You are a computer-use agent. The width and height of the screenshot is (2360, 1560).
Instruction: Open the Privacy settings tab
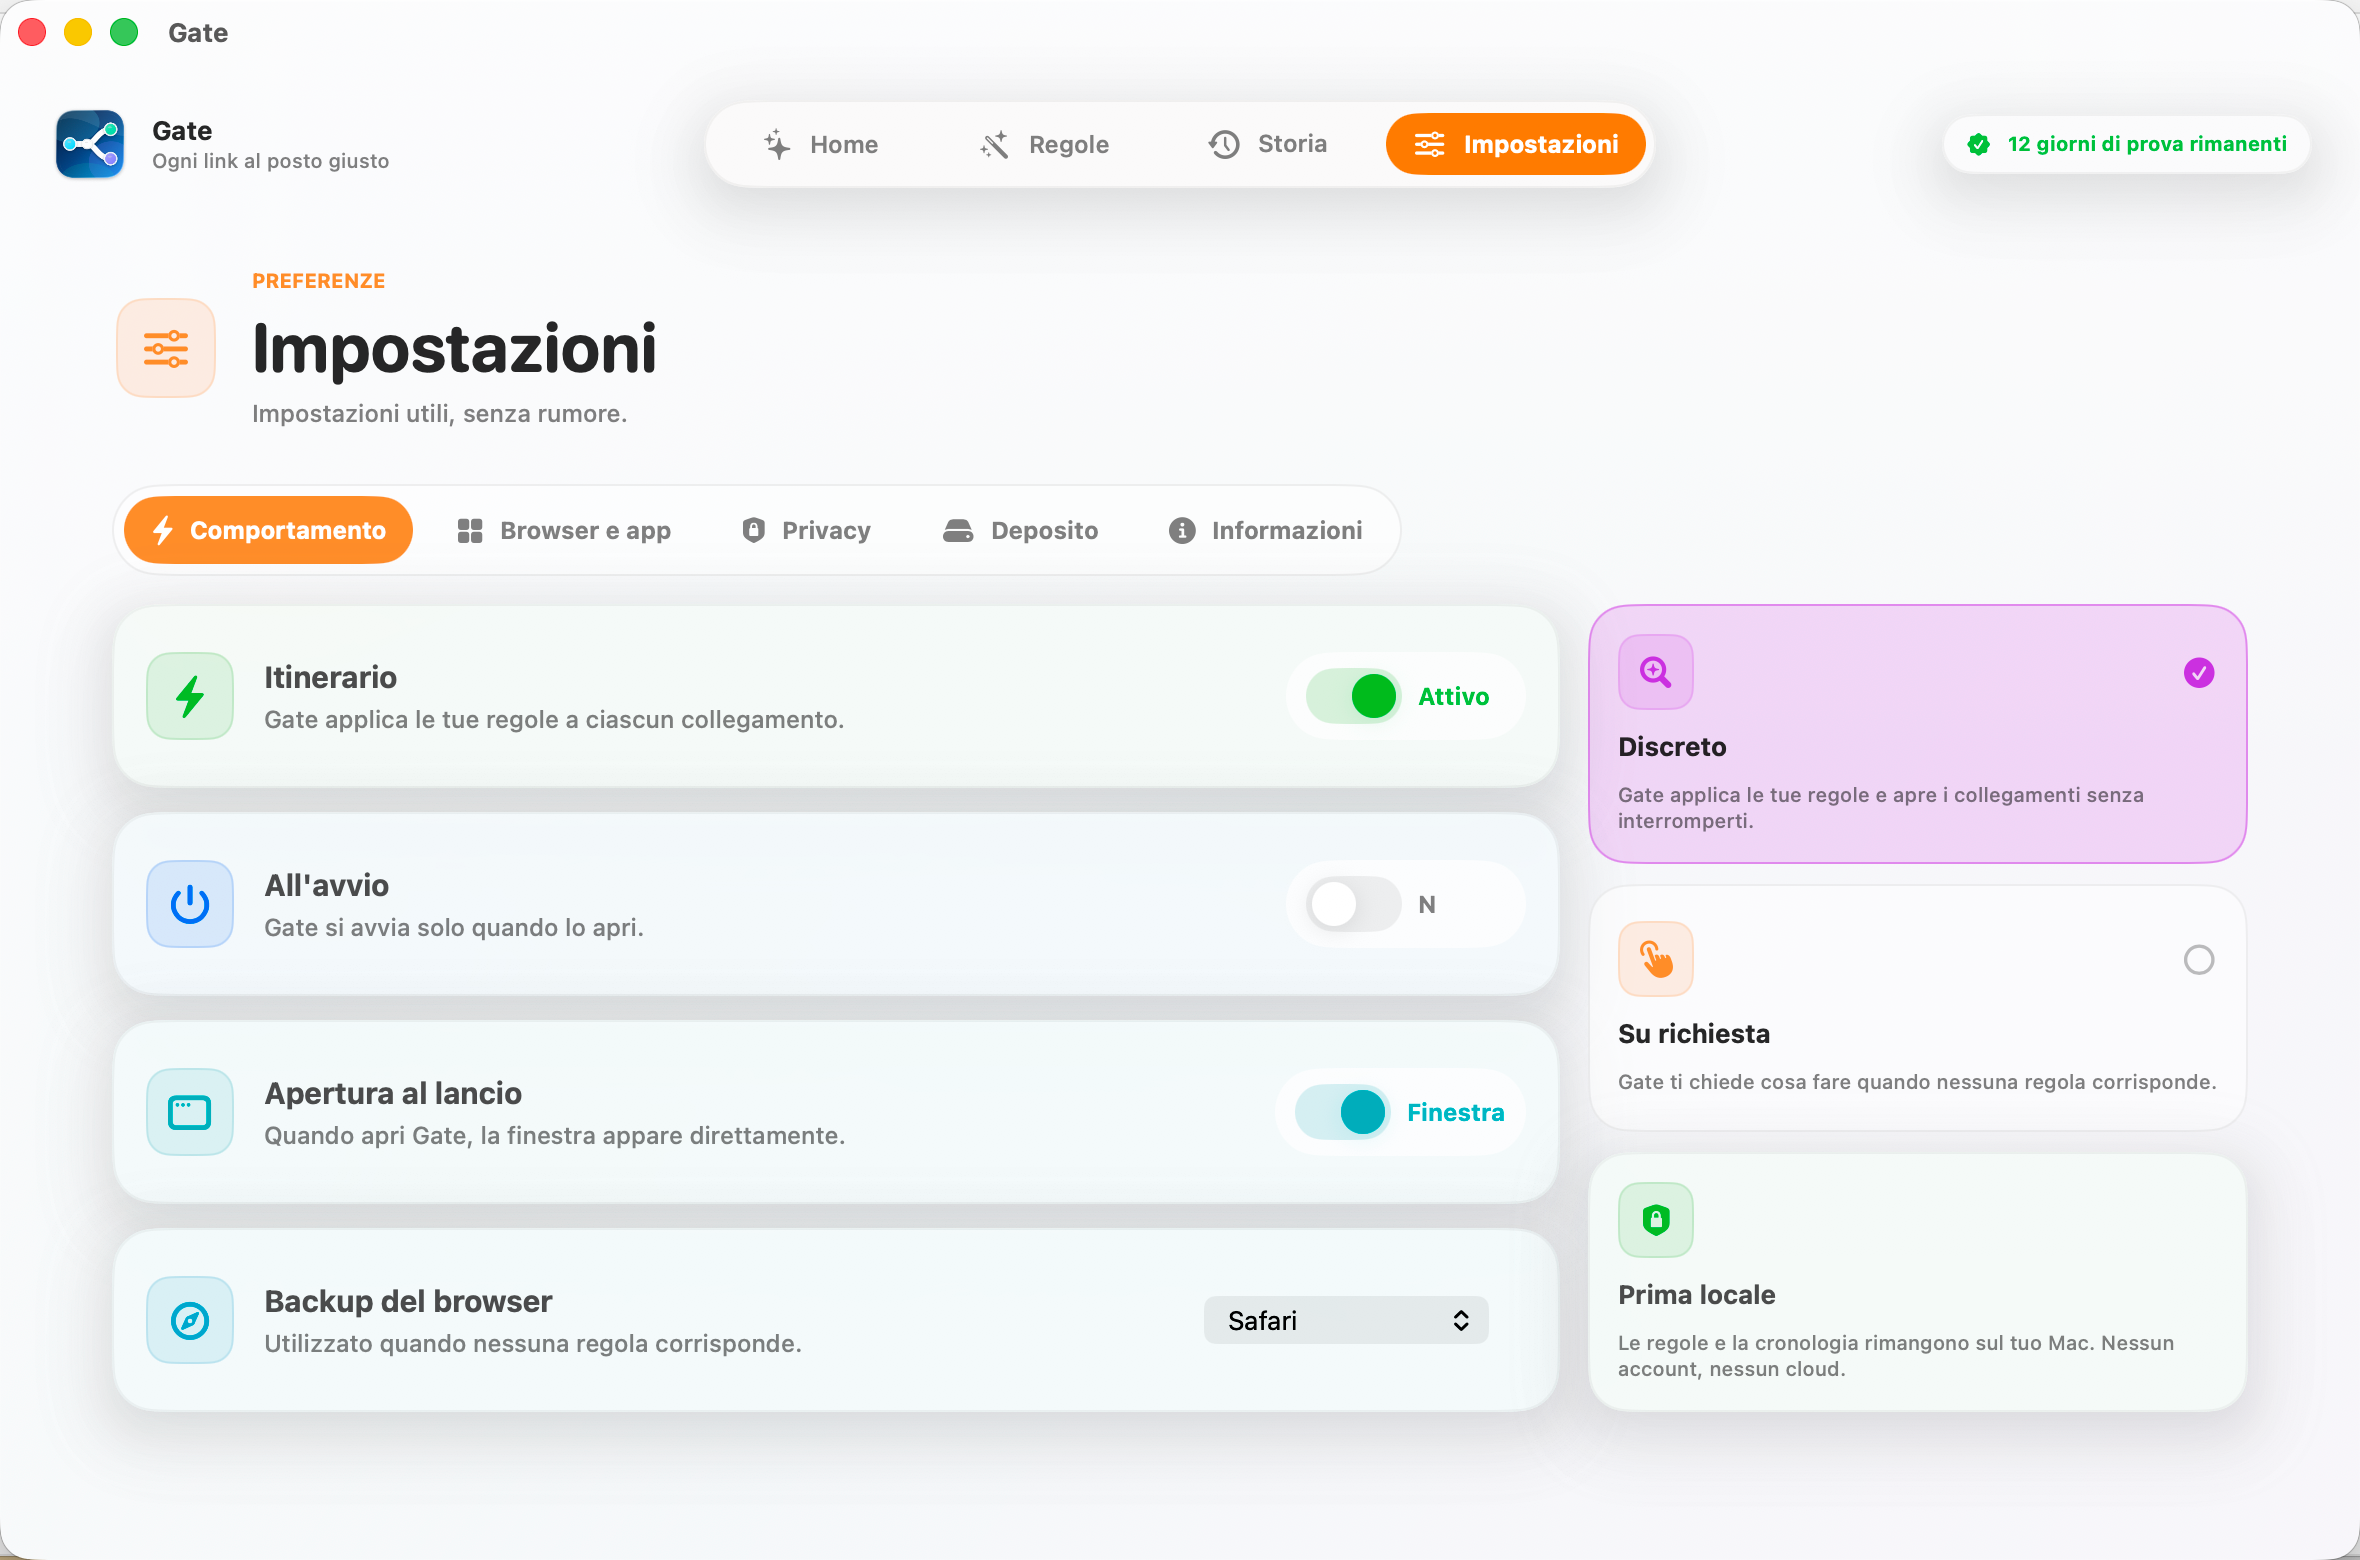(x=807, y=531)
